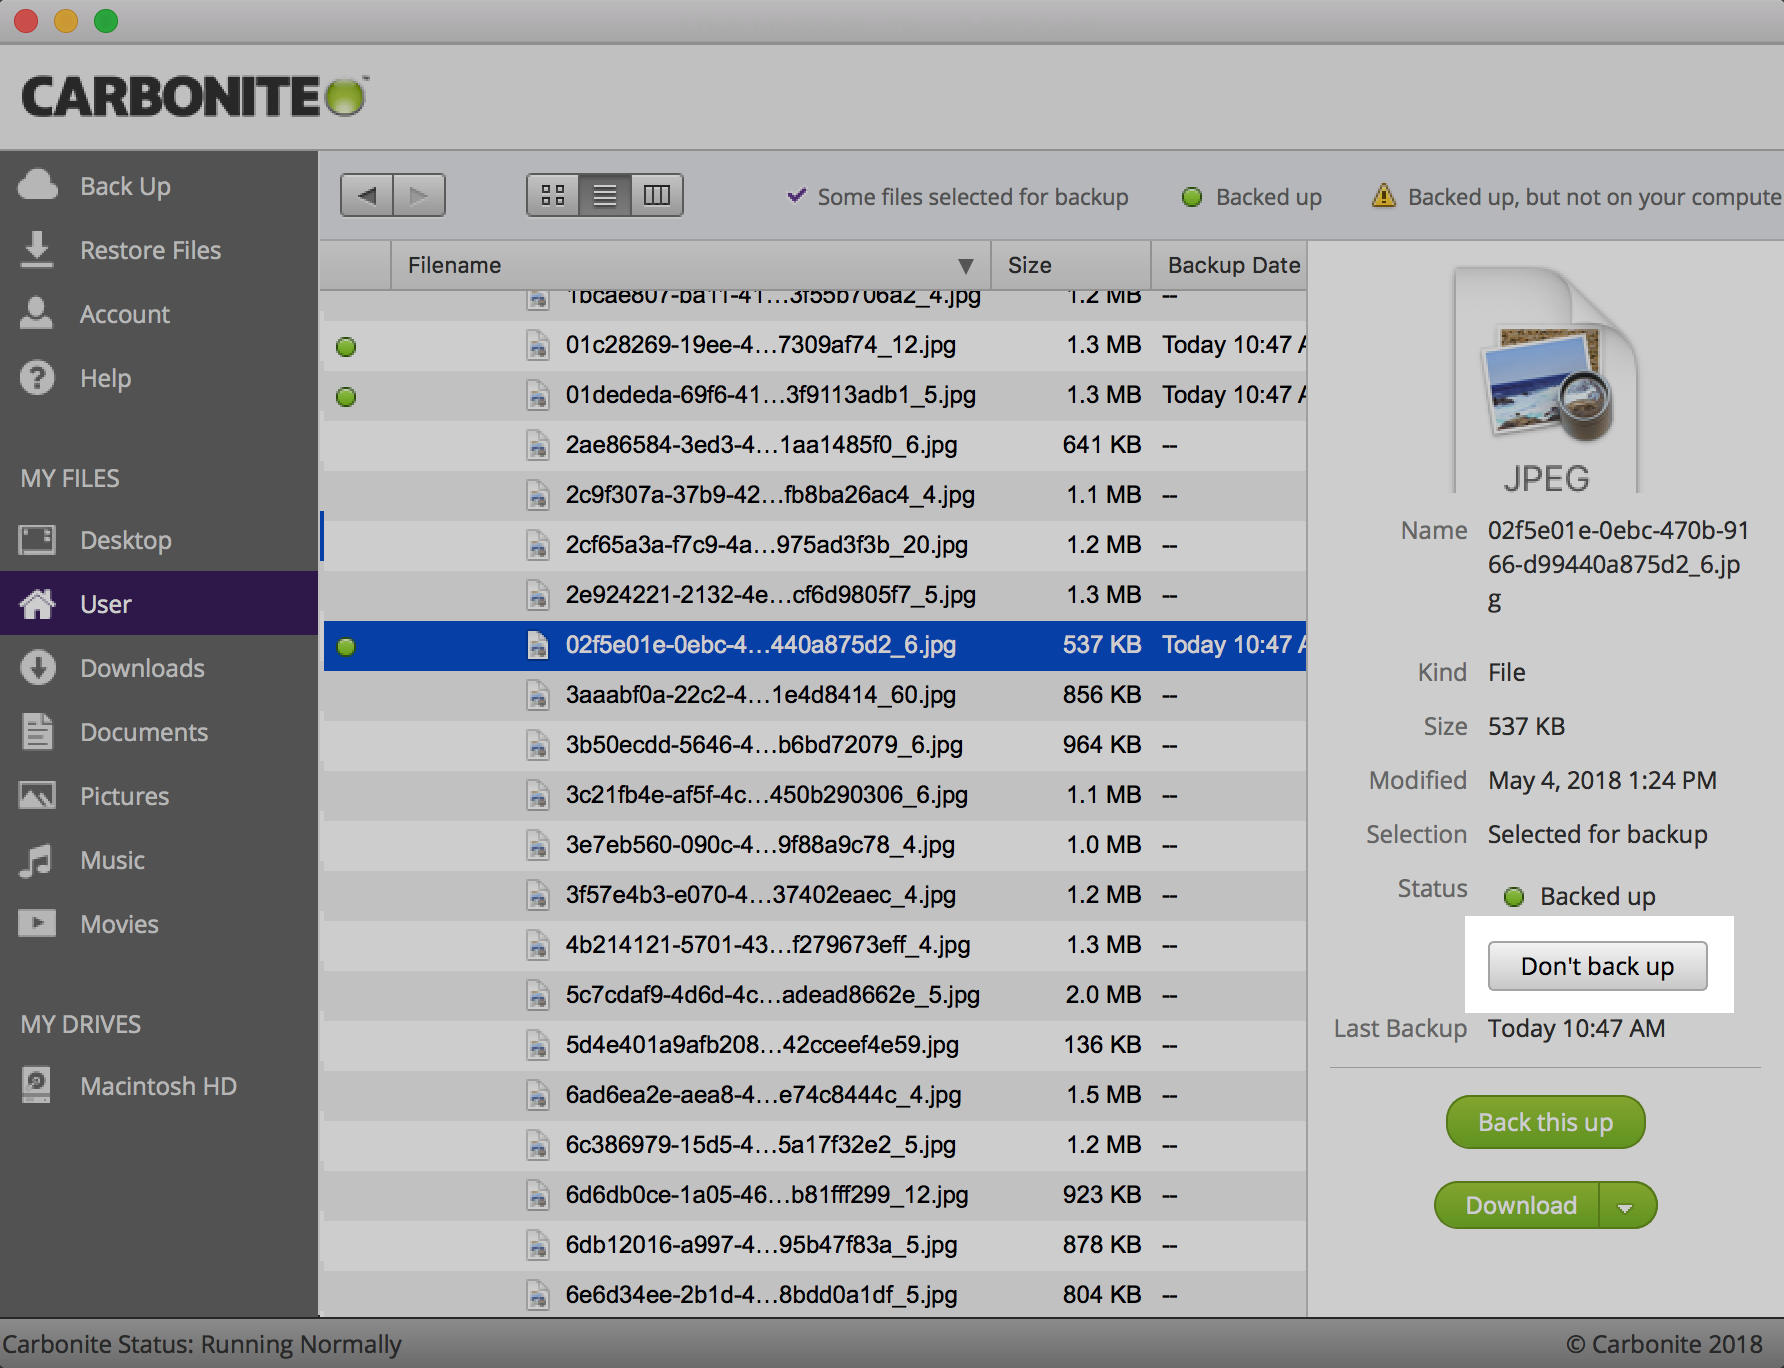This screenshot has height=1368, width=1784.
Task: Select file 3aaabf0a-22c2-4...1e4d8414_60.jpg
Action: tap(760, 695)
